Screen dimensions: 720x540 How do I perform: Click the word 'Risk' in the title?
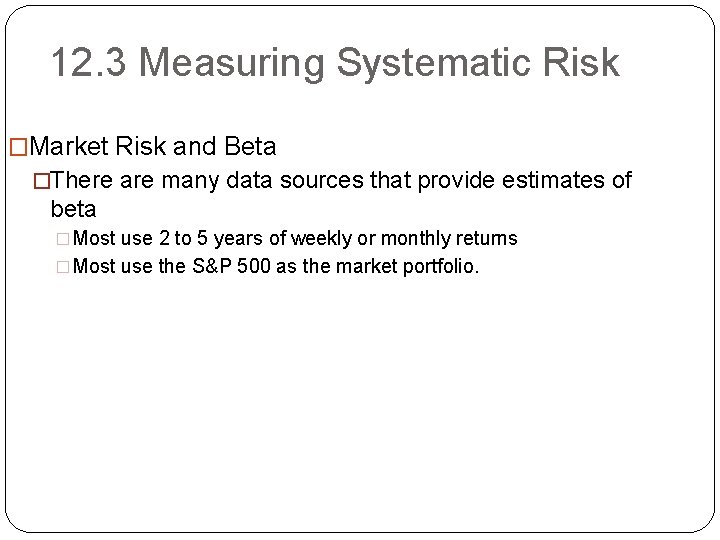pyautogui.click(x=581, y=62)
